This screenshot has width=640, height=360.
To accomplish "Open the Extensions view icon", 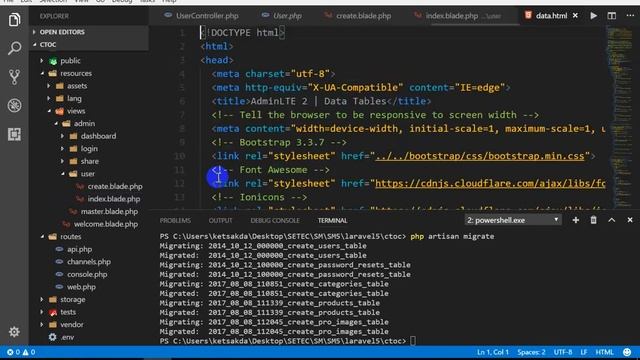I will [x=14, y=134].
